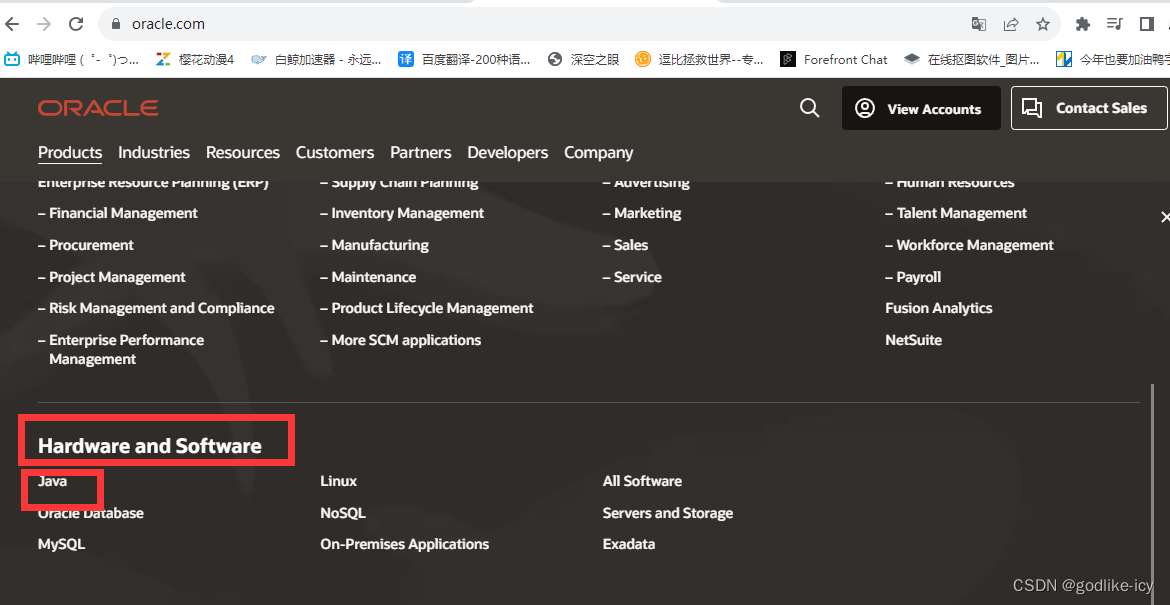Close the Products mega menu with X
Image resolution: width=1170 pixels, height=605 pixels.
(1164, 217)
